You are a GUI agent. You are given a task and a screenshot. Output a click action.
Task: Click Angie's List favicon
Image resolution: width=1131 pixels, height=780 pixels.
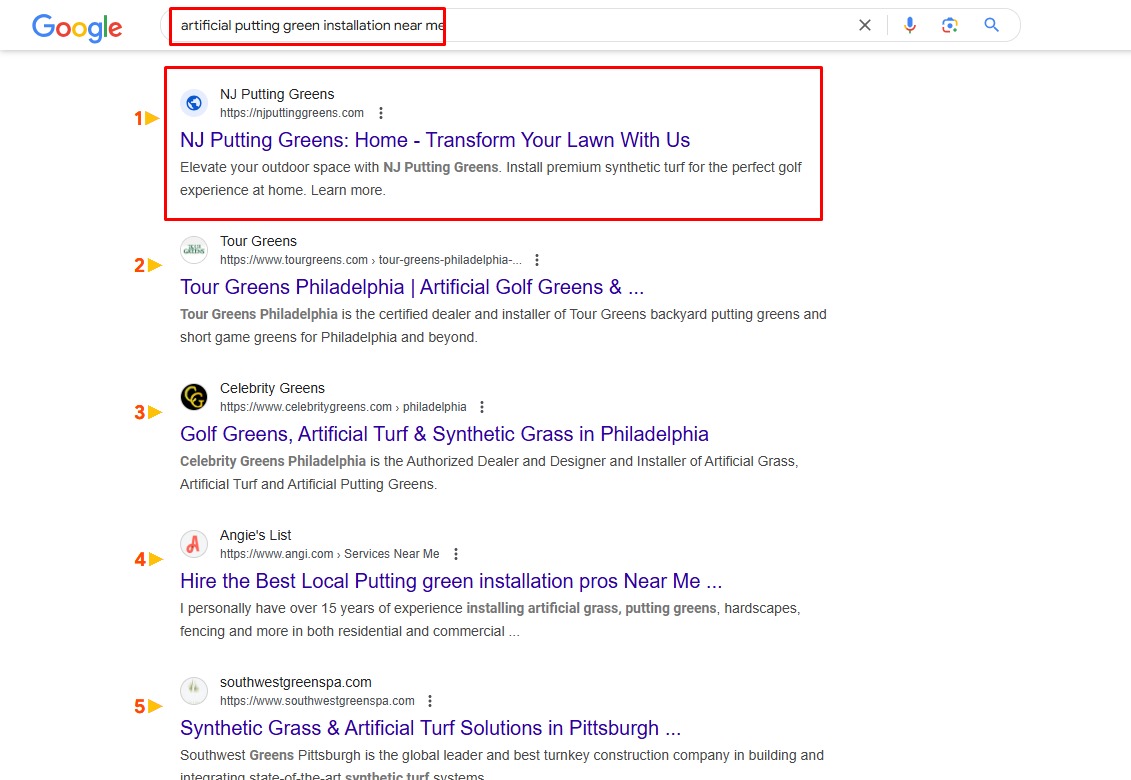[x=194, y=545]
